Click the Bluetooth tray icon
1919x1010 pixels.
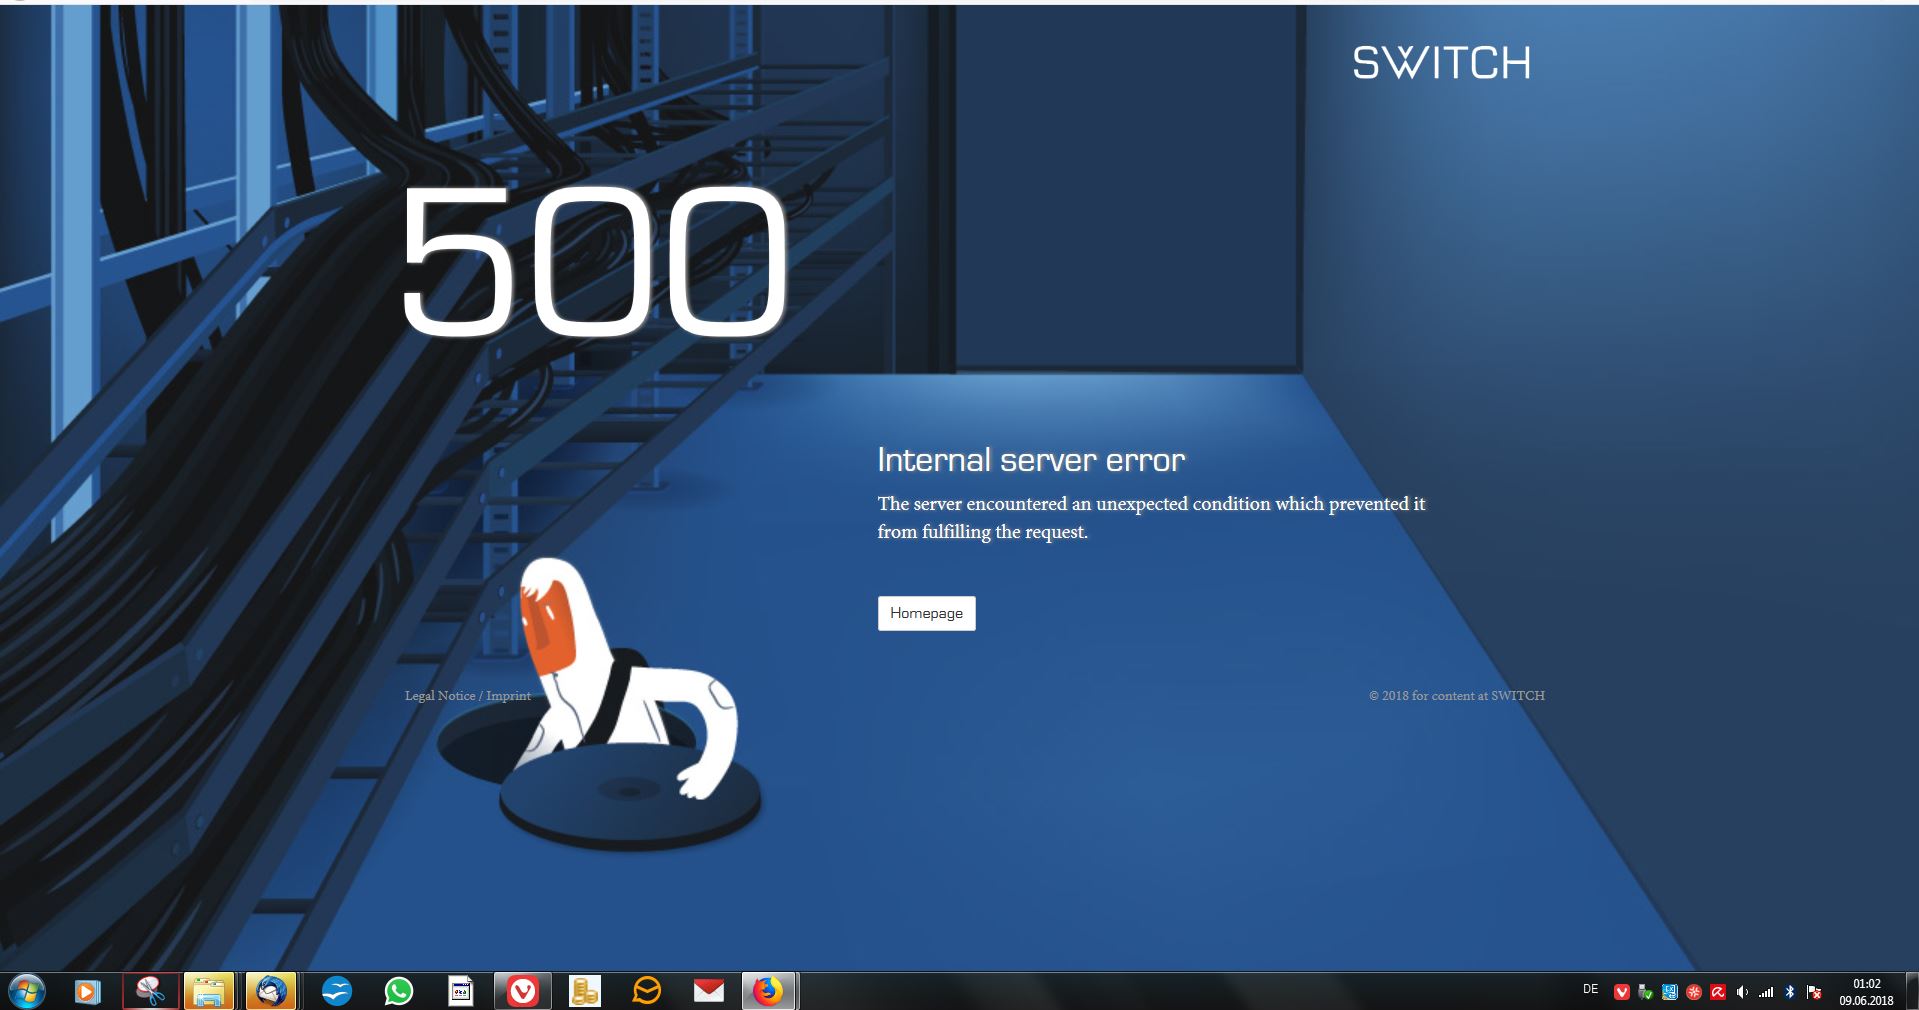tap(1790, 992)
